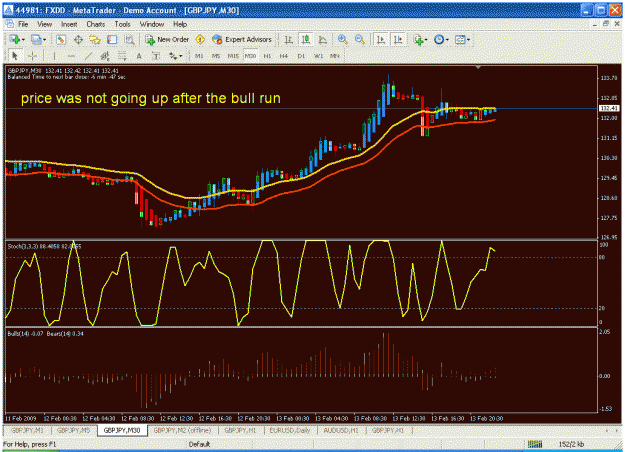Viewport: 625px width, 452px height.
Task: Click the clock periods icon
Action: pyautogui.click(x=439, y=39)
